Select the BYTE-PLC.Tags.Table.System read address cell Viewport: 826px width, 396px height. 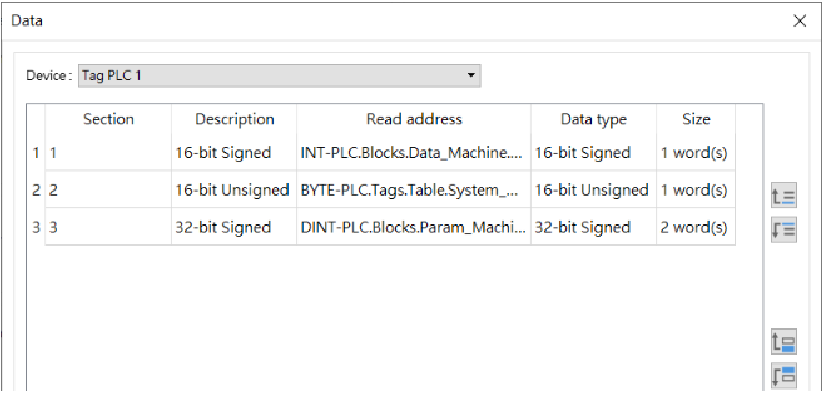point(414,190)
